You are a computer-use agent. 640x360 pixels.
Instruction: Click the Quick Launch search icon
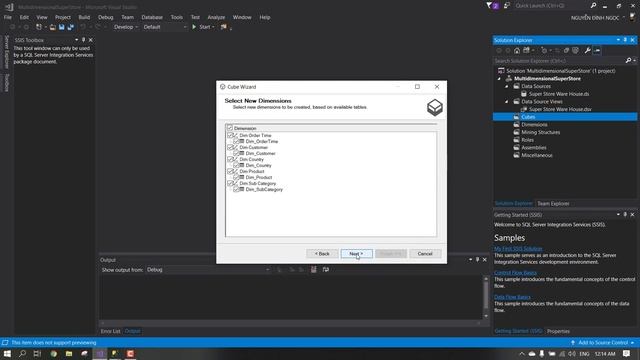tap(593, 6)
